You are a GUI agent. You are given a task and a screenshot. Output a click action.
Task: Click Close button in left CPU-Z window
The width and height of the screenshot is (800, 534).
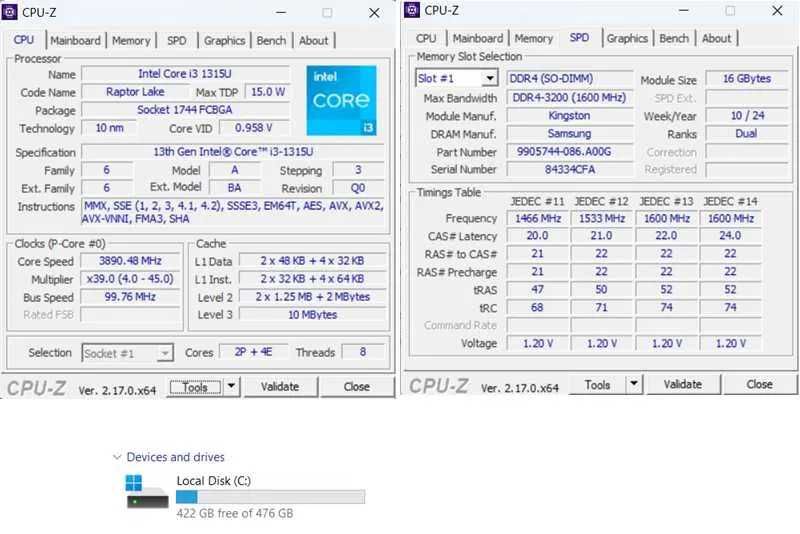coord(357,387)
